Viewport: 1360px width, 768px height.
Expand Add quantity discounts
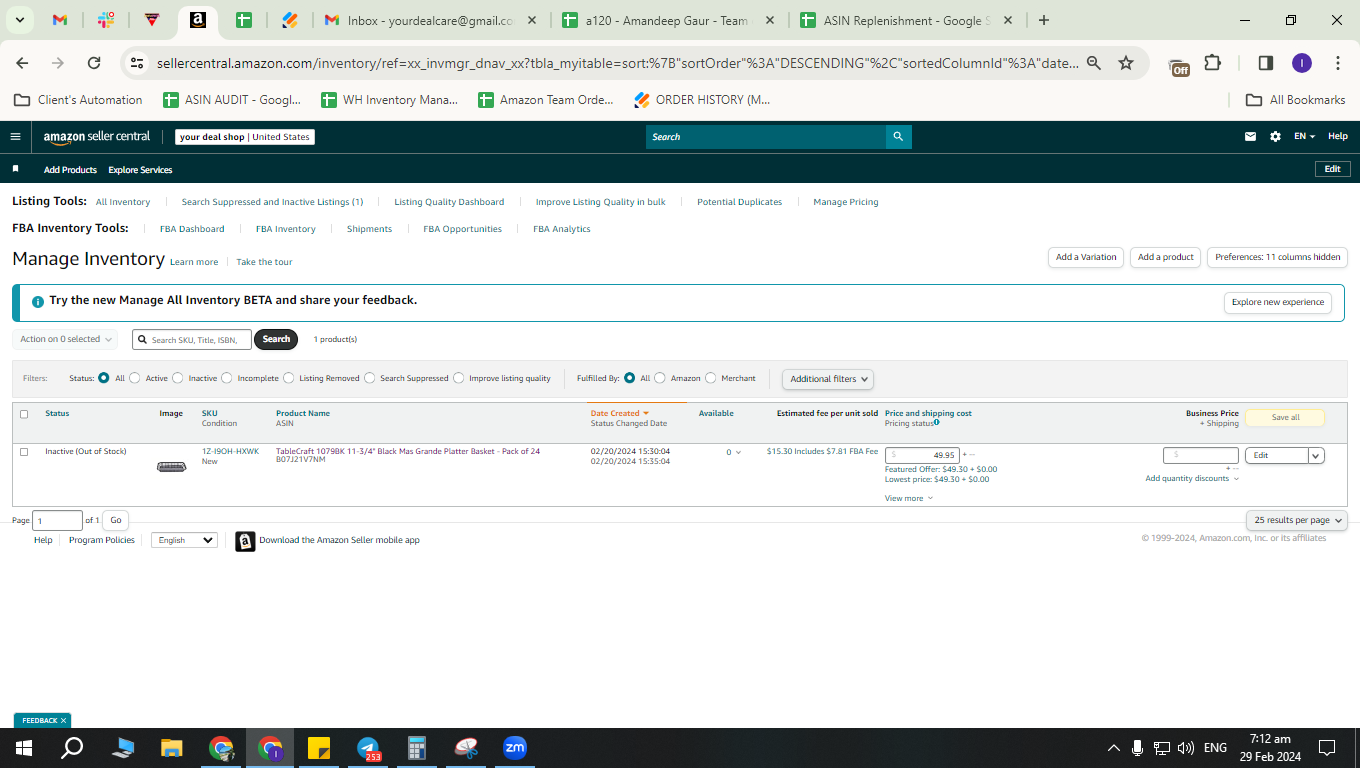click(x=1192, y=479)
